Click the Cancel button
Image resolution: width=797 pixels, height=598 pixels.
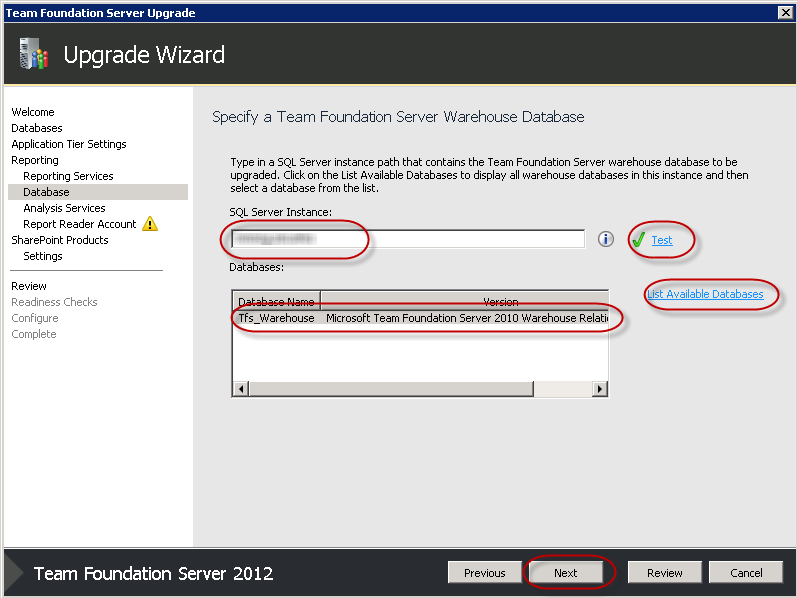[x=746, y=573]
